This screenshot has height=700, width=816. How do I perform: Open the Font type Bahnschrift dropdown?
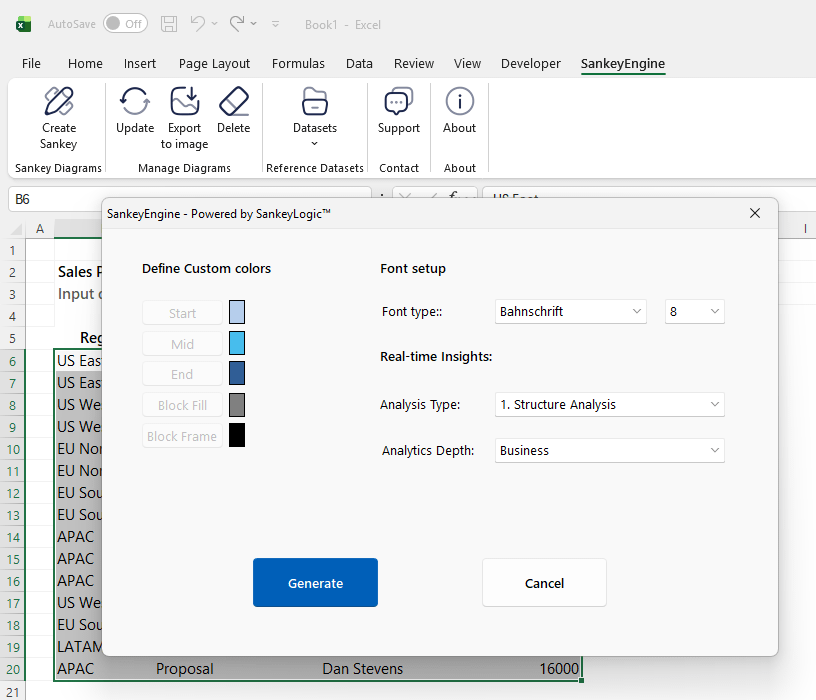coord(570,312)
